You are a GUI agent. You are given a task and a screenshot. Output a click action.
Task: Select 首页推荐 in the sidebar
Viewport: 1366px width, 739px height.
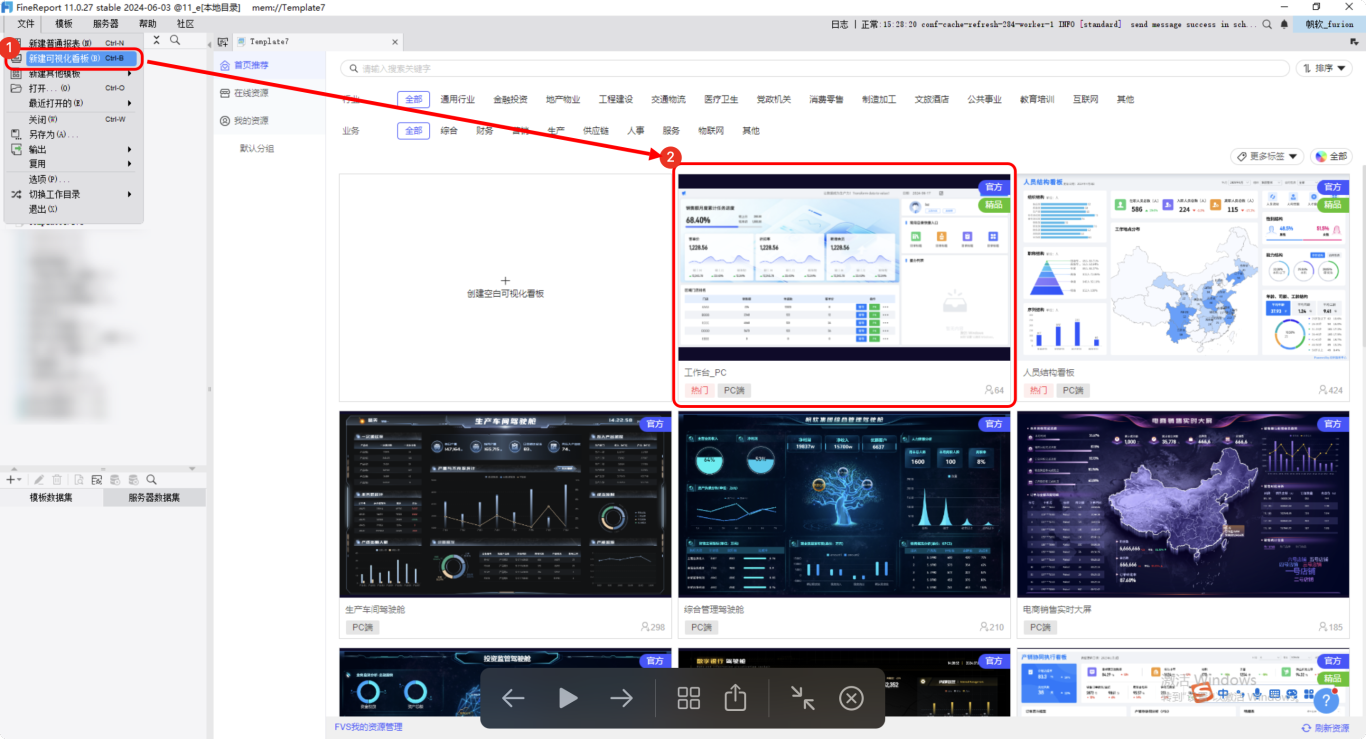tap(270, 65)
